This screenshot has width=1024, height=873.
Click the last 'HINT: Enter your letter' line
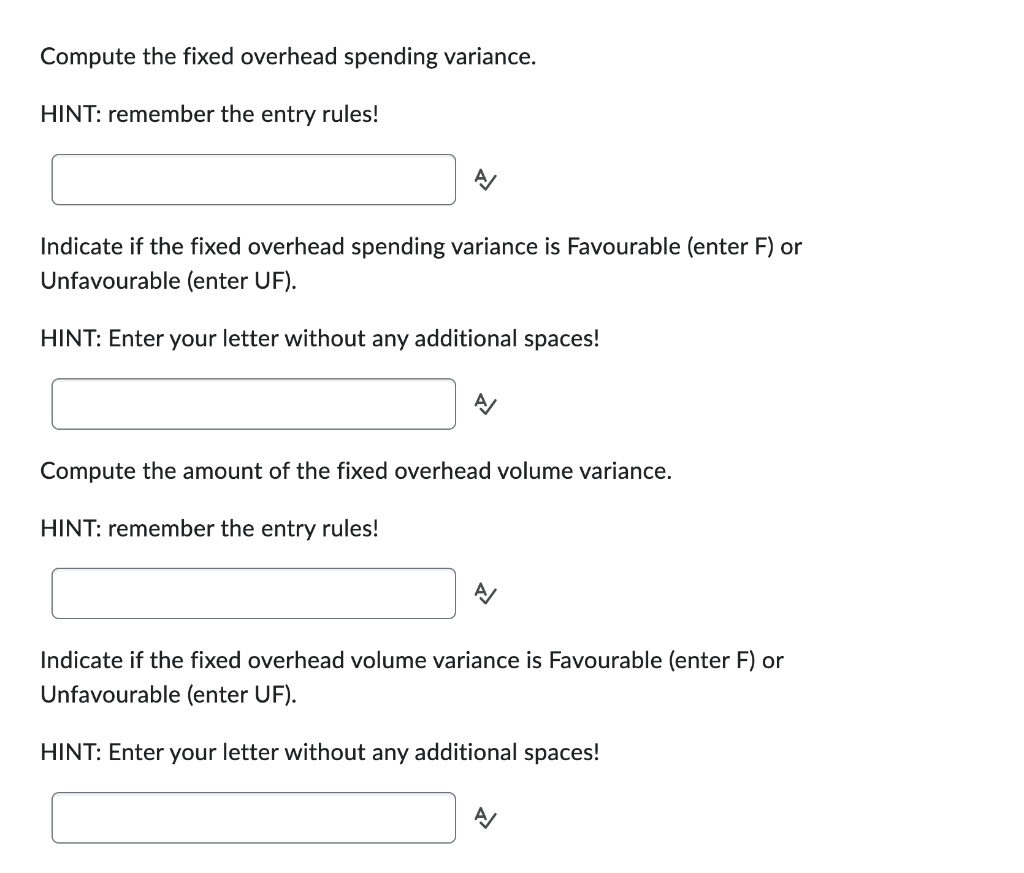[x=320, y=752]
